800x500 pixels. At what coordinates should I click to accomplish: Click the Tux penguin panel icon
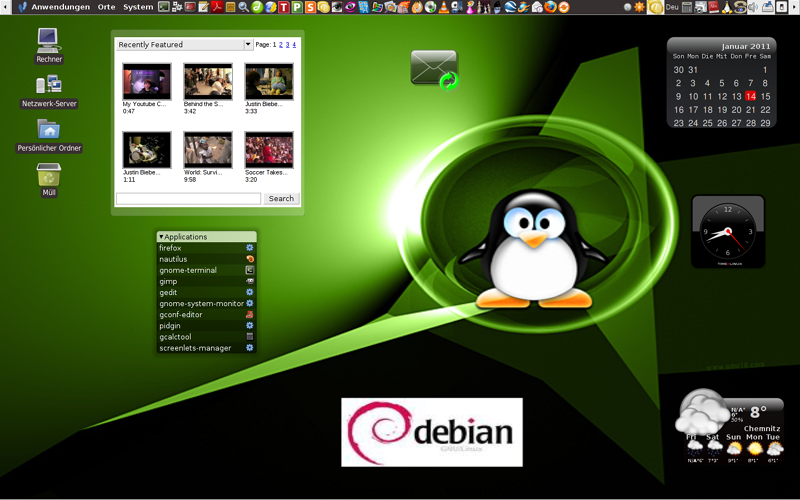pyautogui.click(x=727, y=7)
